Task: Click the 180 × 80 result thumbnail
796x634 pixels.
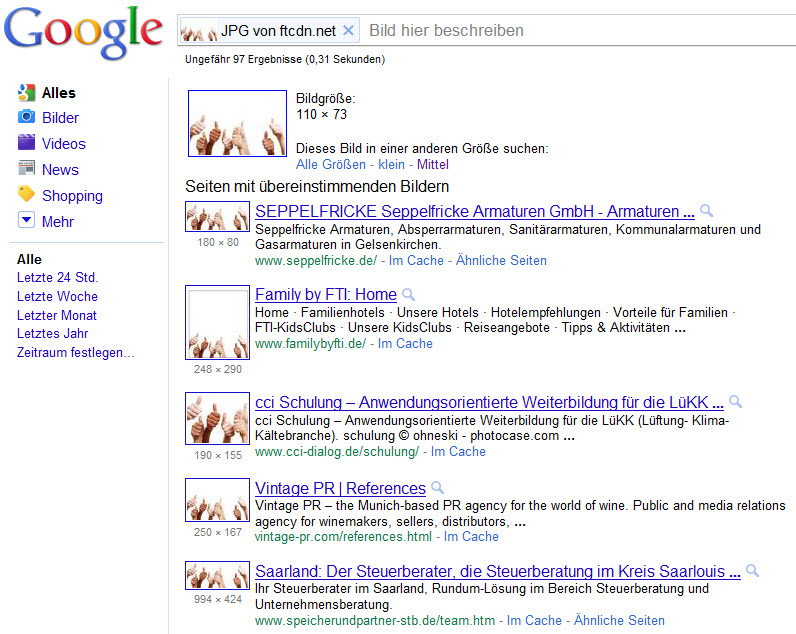Action: [x=217, y=217]
